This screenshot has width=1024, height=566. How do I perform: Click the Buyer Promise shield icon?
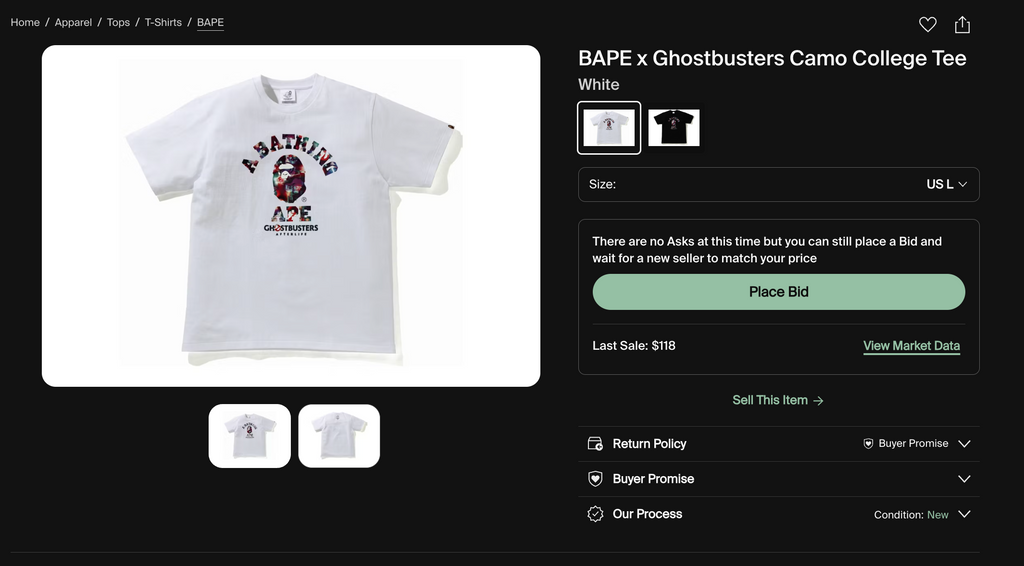595,479
